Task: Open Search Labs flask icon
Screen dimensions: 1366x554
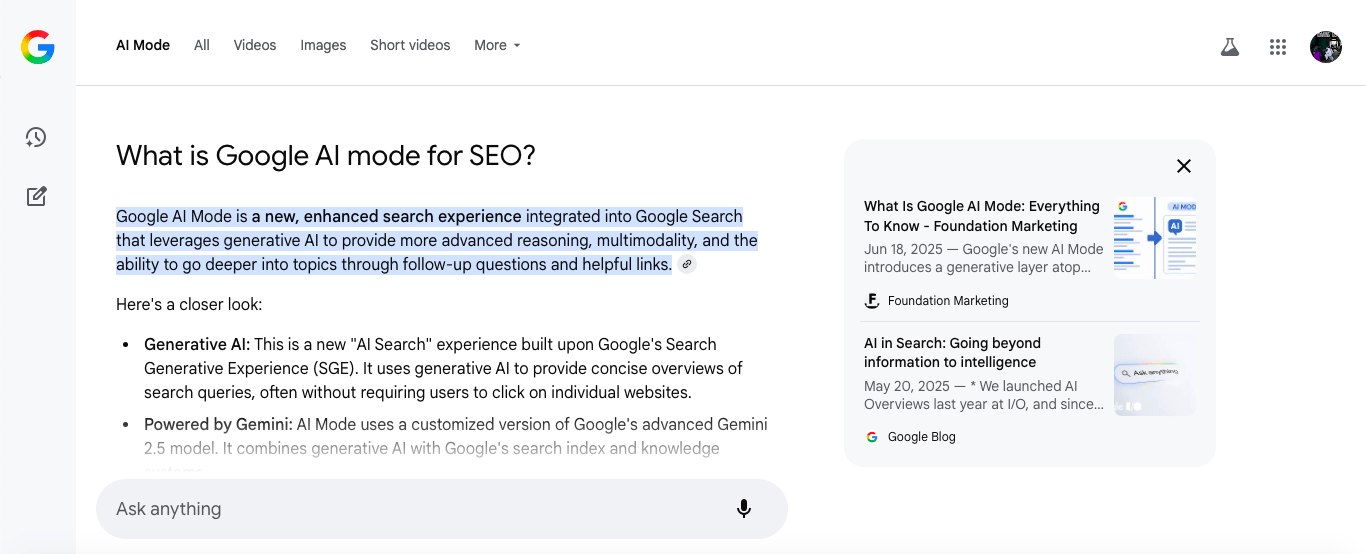Action: pos(1230,46)
